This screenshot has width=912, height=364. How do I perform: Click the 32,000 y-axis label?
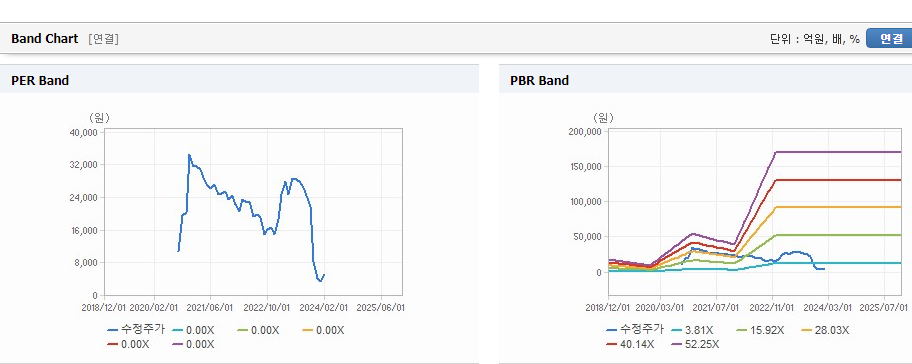84,165
